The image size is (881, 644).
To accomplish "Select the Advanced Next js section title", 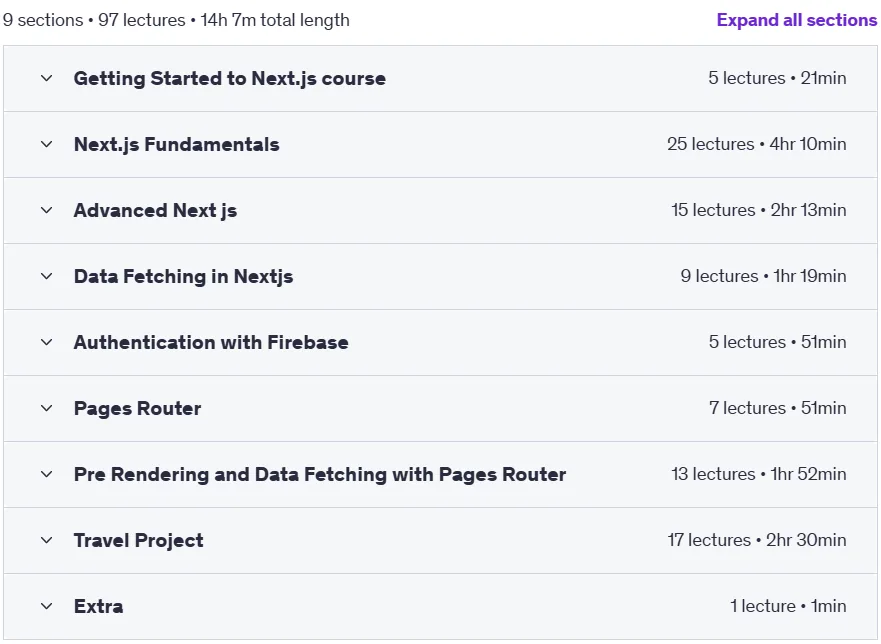I will tap(155, 210).
